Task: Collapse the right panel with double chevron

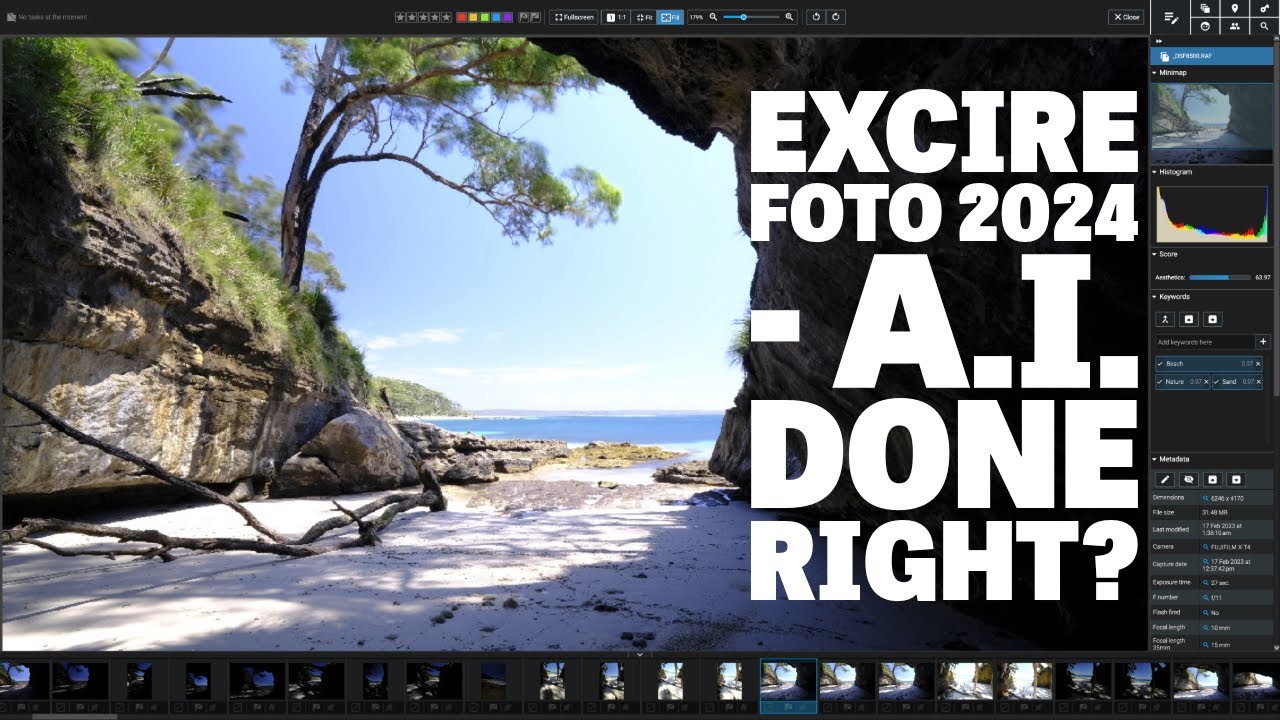Action: [x=1157, y=41]
